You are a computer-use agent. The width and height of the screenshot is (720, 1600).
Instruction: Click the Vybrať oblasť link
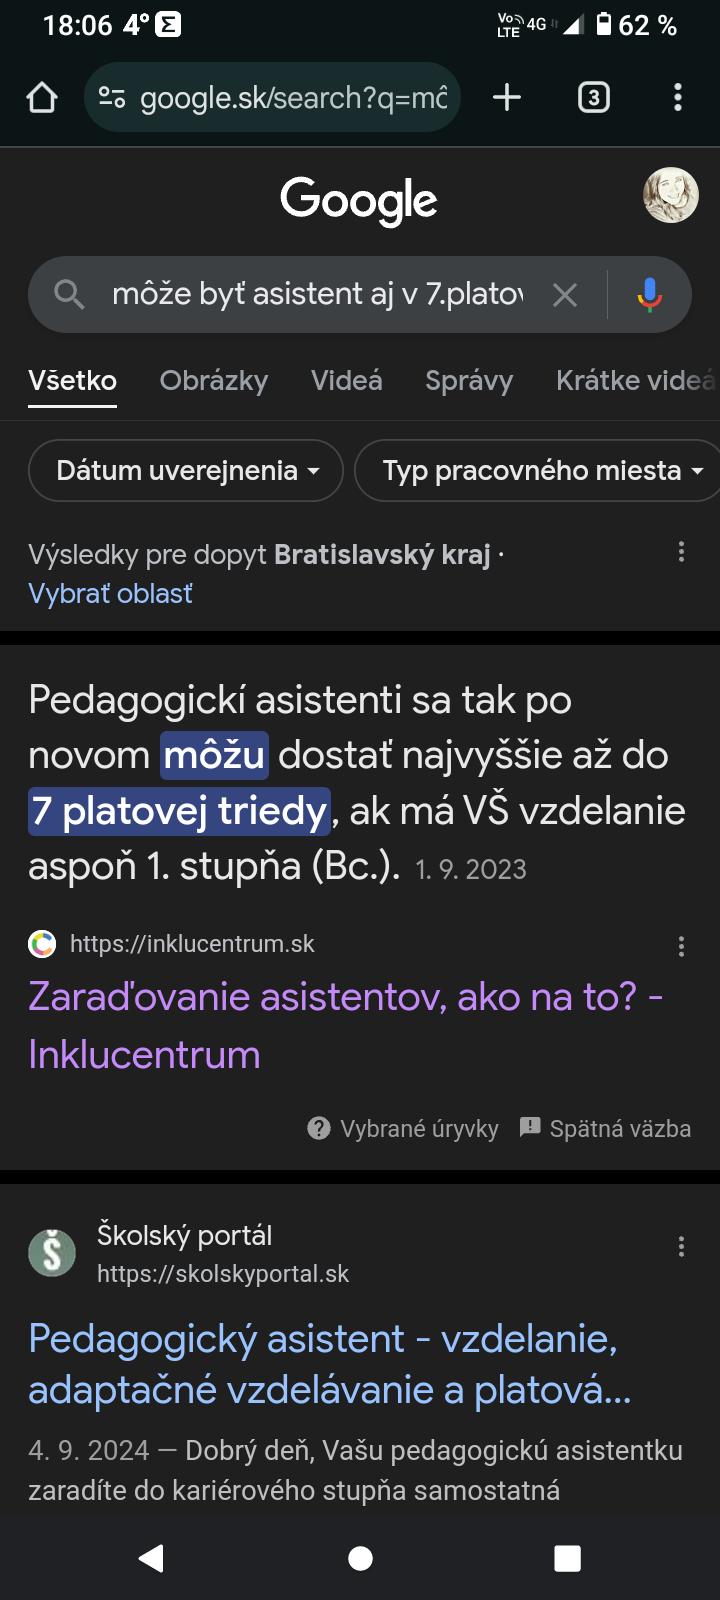point(110,594)
